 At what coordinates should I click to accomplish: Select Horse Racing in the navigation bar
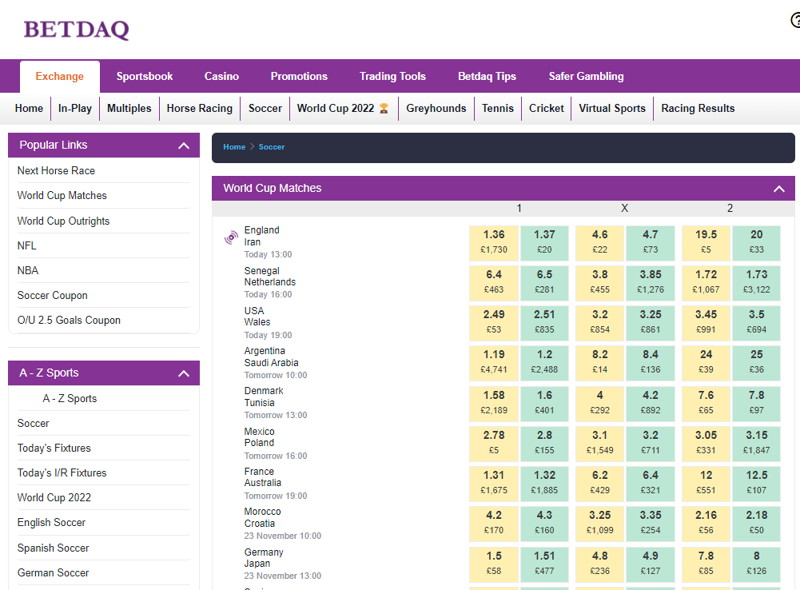click(201, 108)
